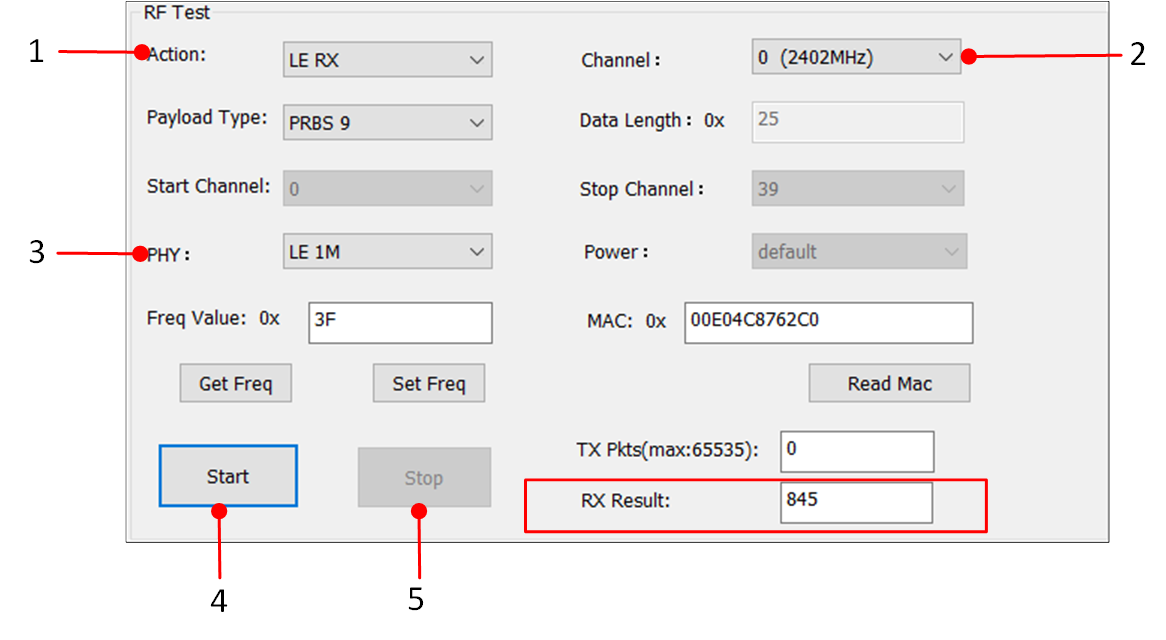Select the TX Pkts input field

pyautogui.click(x=857, y=451)
